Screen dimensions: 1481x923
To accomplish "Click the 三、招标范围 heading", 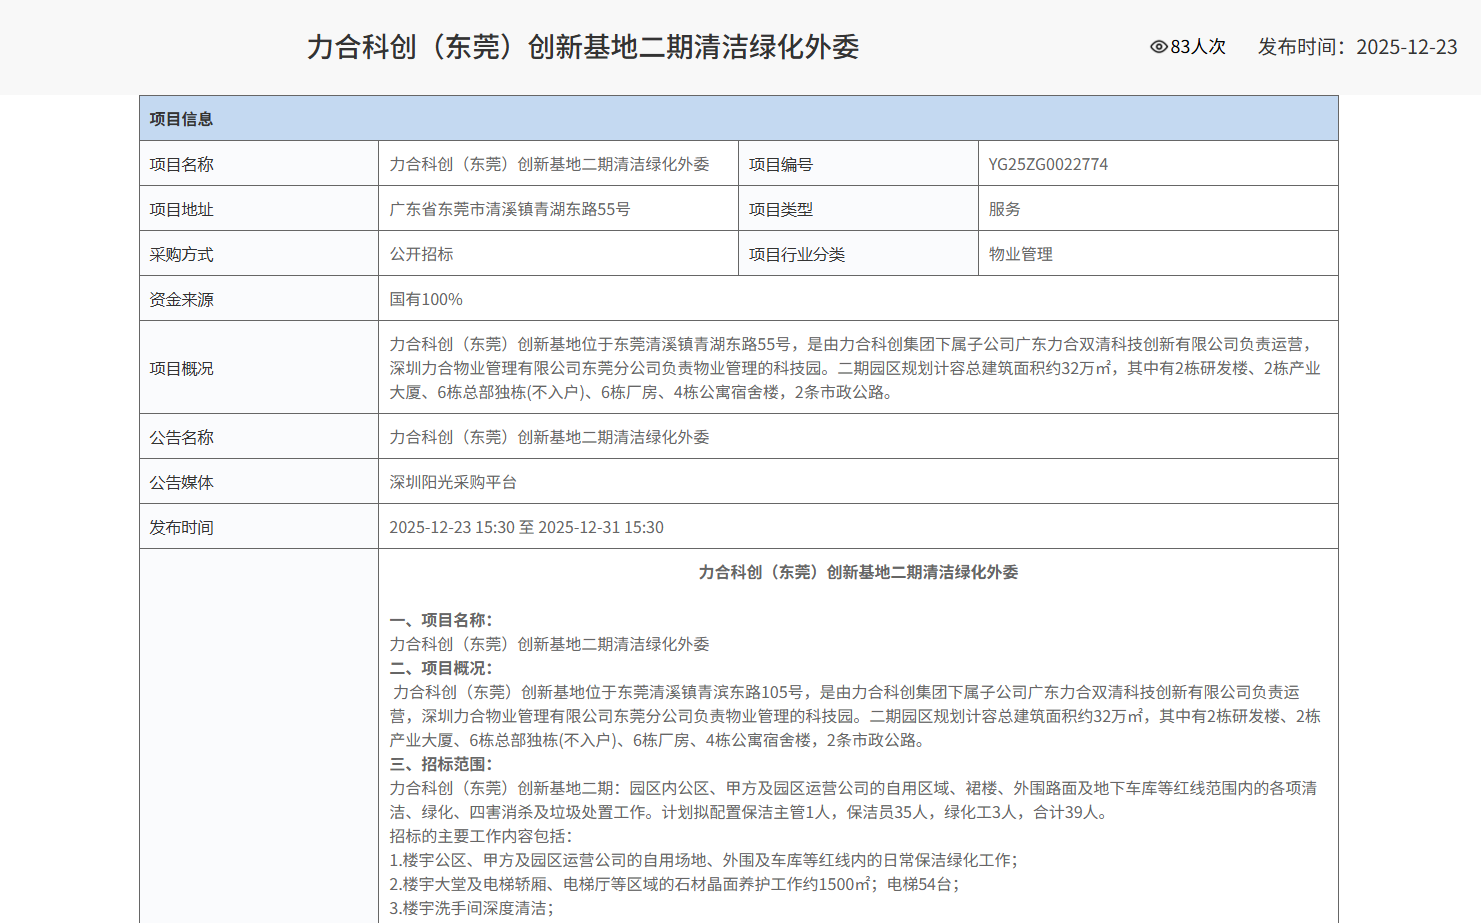I will 440,764.
